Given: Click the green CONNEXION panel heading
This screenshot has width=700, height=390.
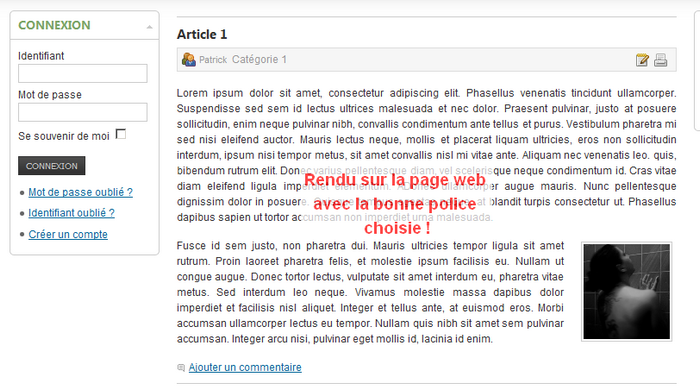Looking at the screenshot, I should [54, 25].
